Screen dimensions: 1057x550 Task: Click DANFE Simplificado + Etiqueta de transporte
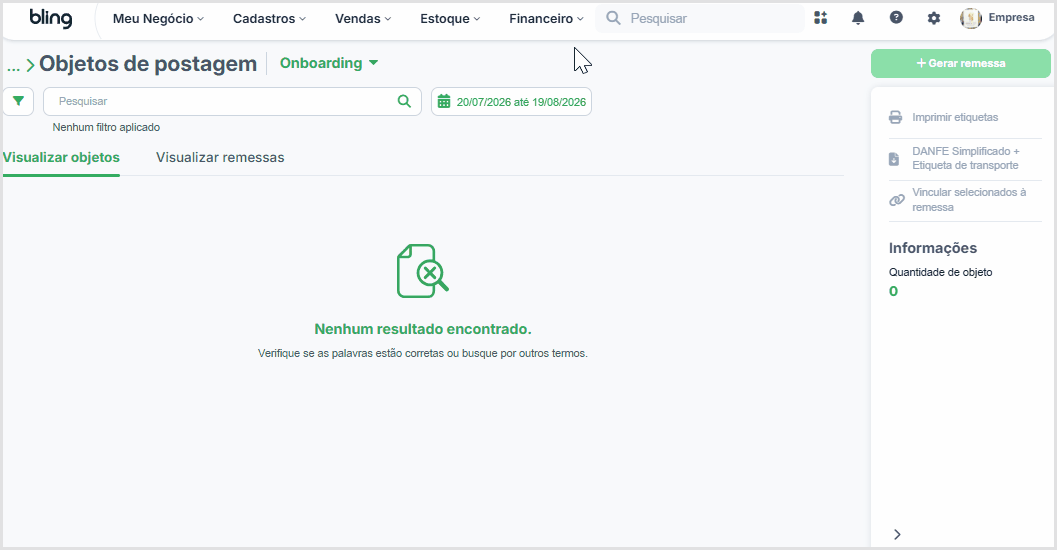tap(965, 158)
